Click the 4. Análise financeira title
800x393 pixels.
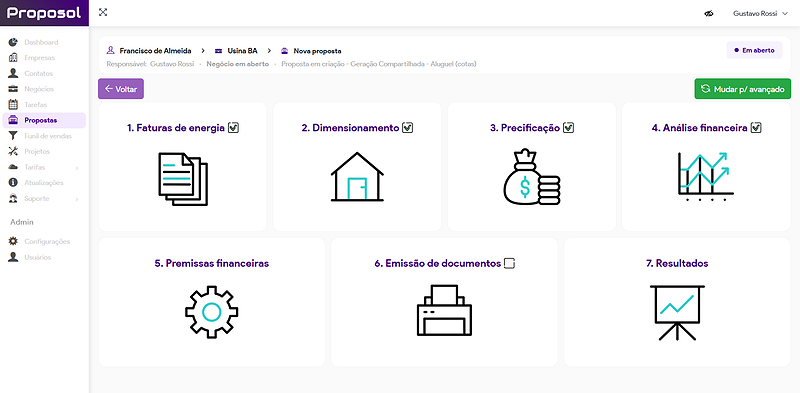(x=699, y=128)
